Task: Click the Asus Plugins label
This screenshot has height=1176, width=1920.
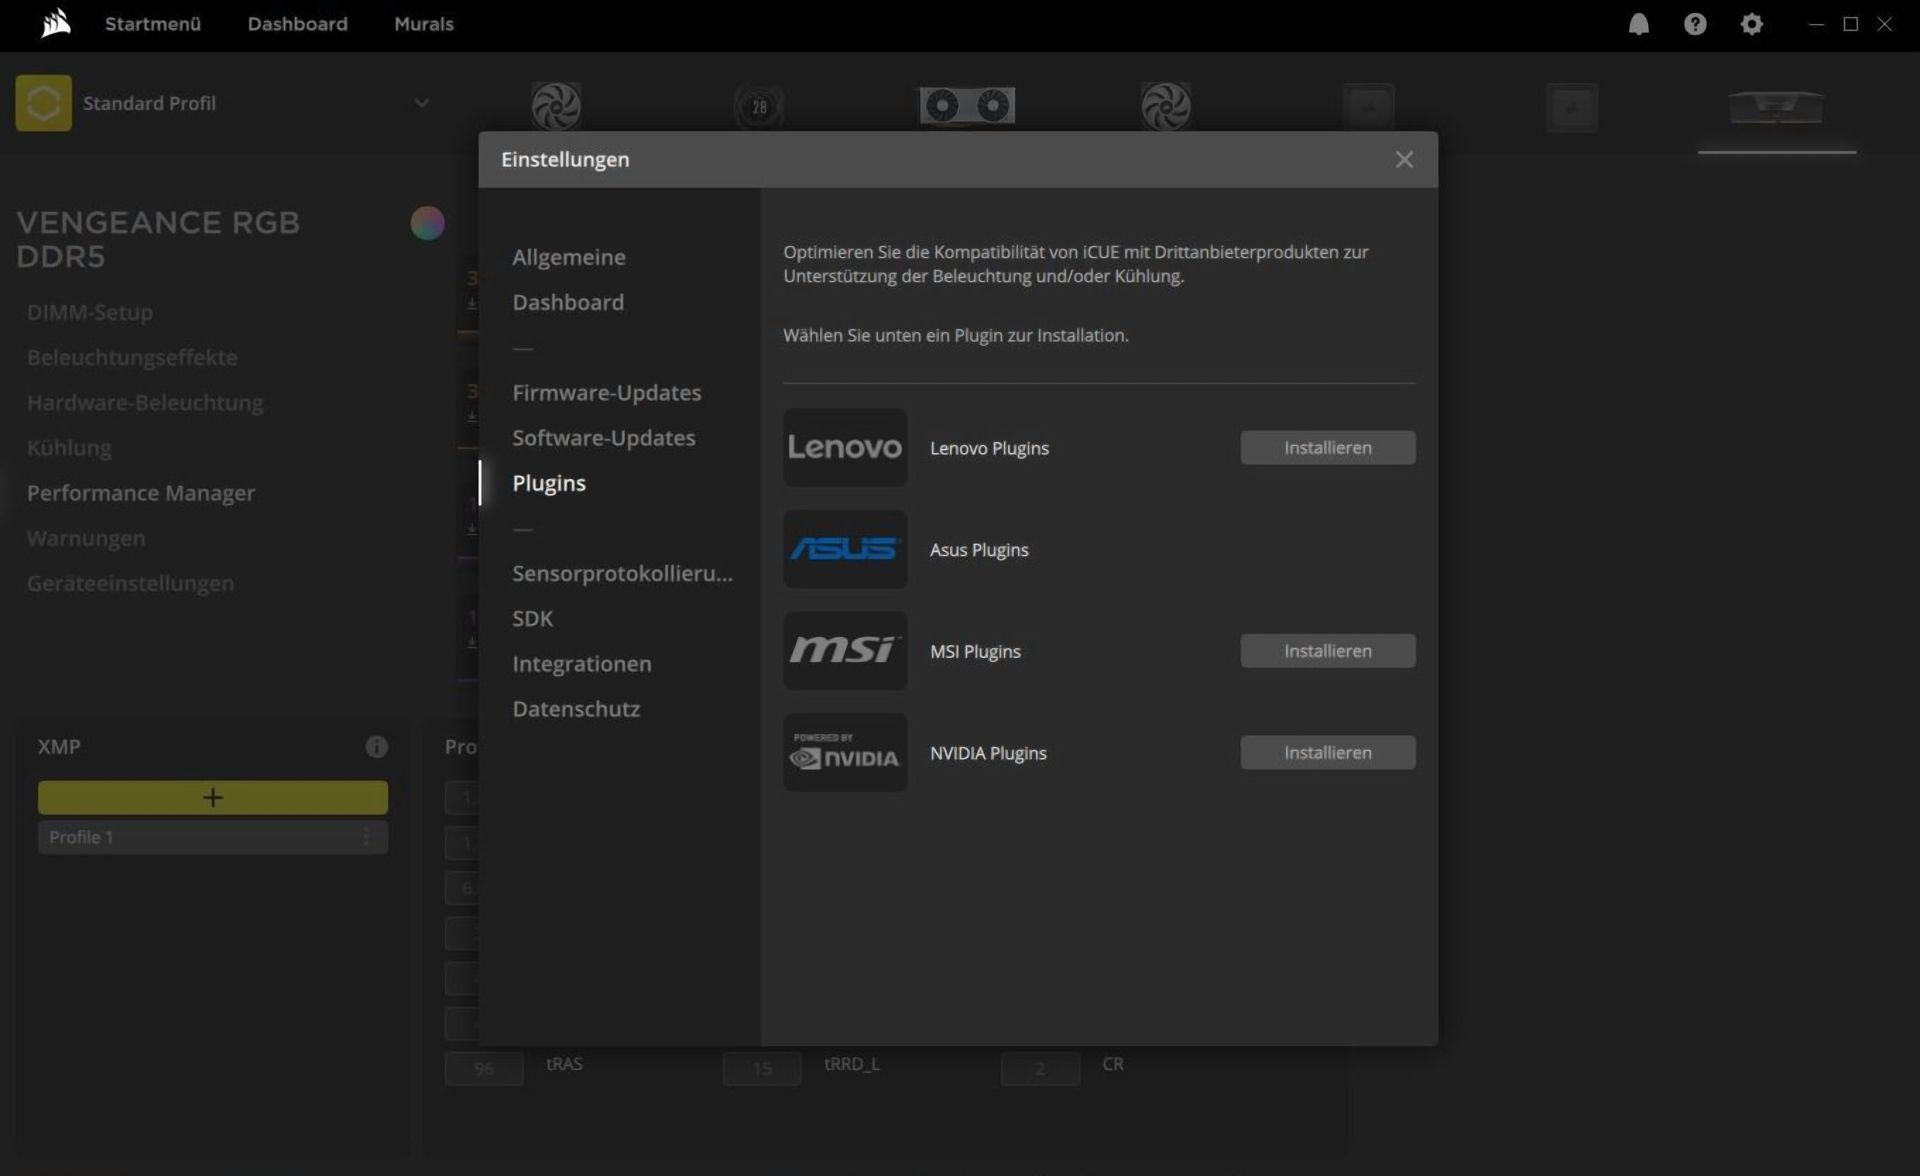Action: [x=979, y=549]
